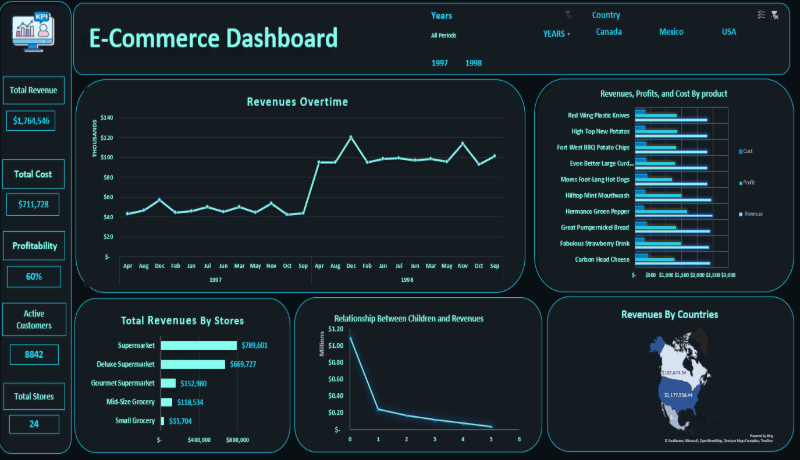Click the Moms Foot-Long Hot Dogs label

click(595, 180)
